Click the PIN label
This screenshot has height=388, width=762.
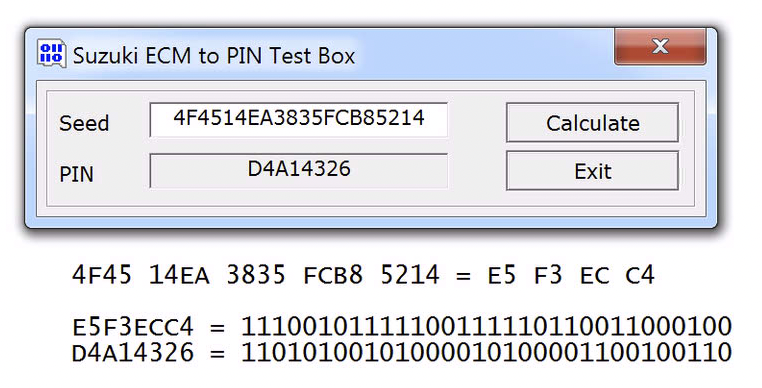76,174
